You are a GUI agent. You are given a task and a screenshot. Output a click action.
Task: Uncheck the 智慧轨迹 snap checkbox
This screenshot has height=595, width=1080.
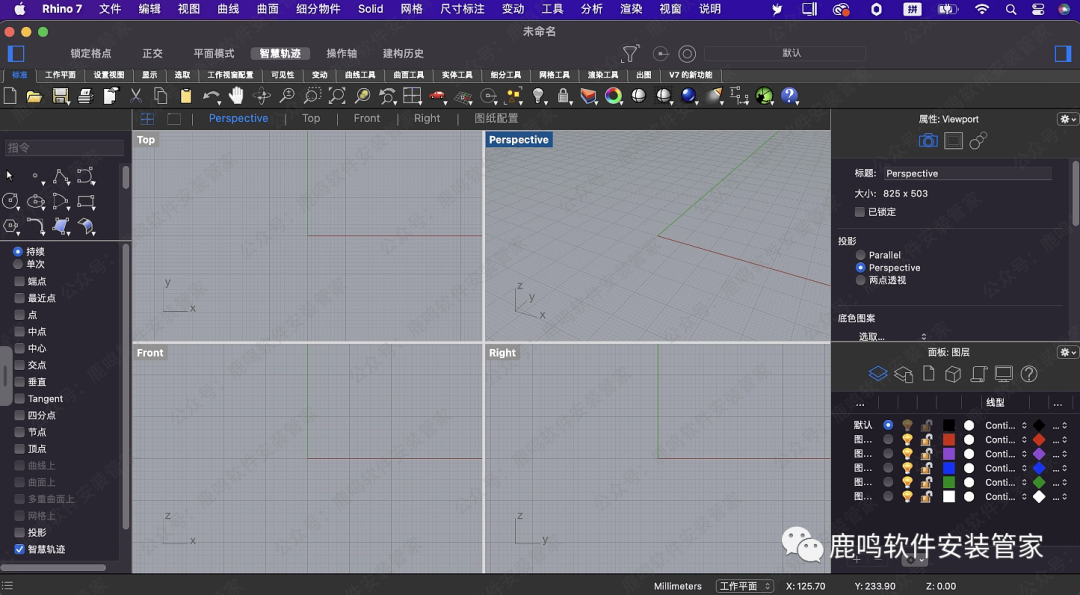[x=19, y=550]
